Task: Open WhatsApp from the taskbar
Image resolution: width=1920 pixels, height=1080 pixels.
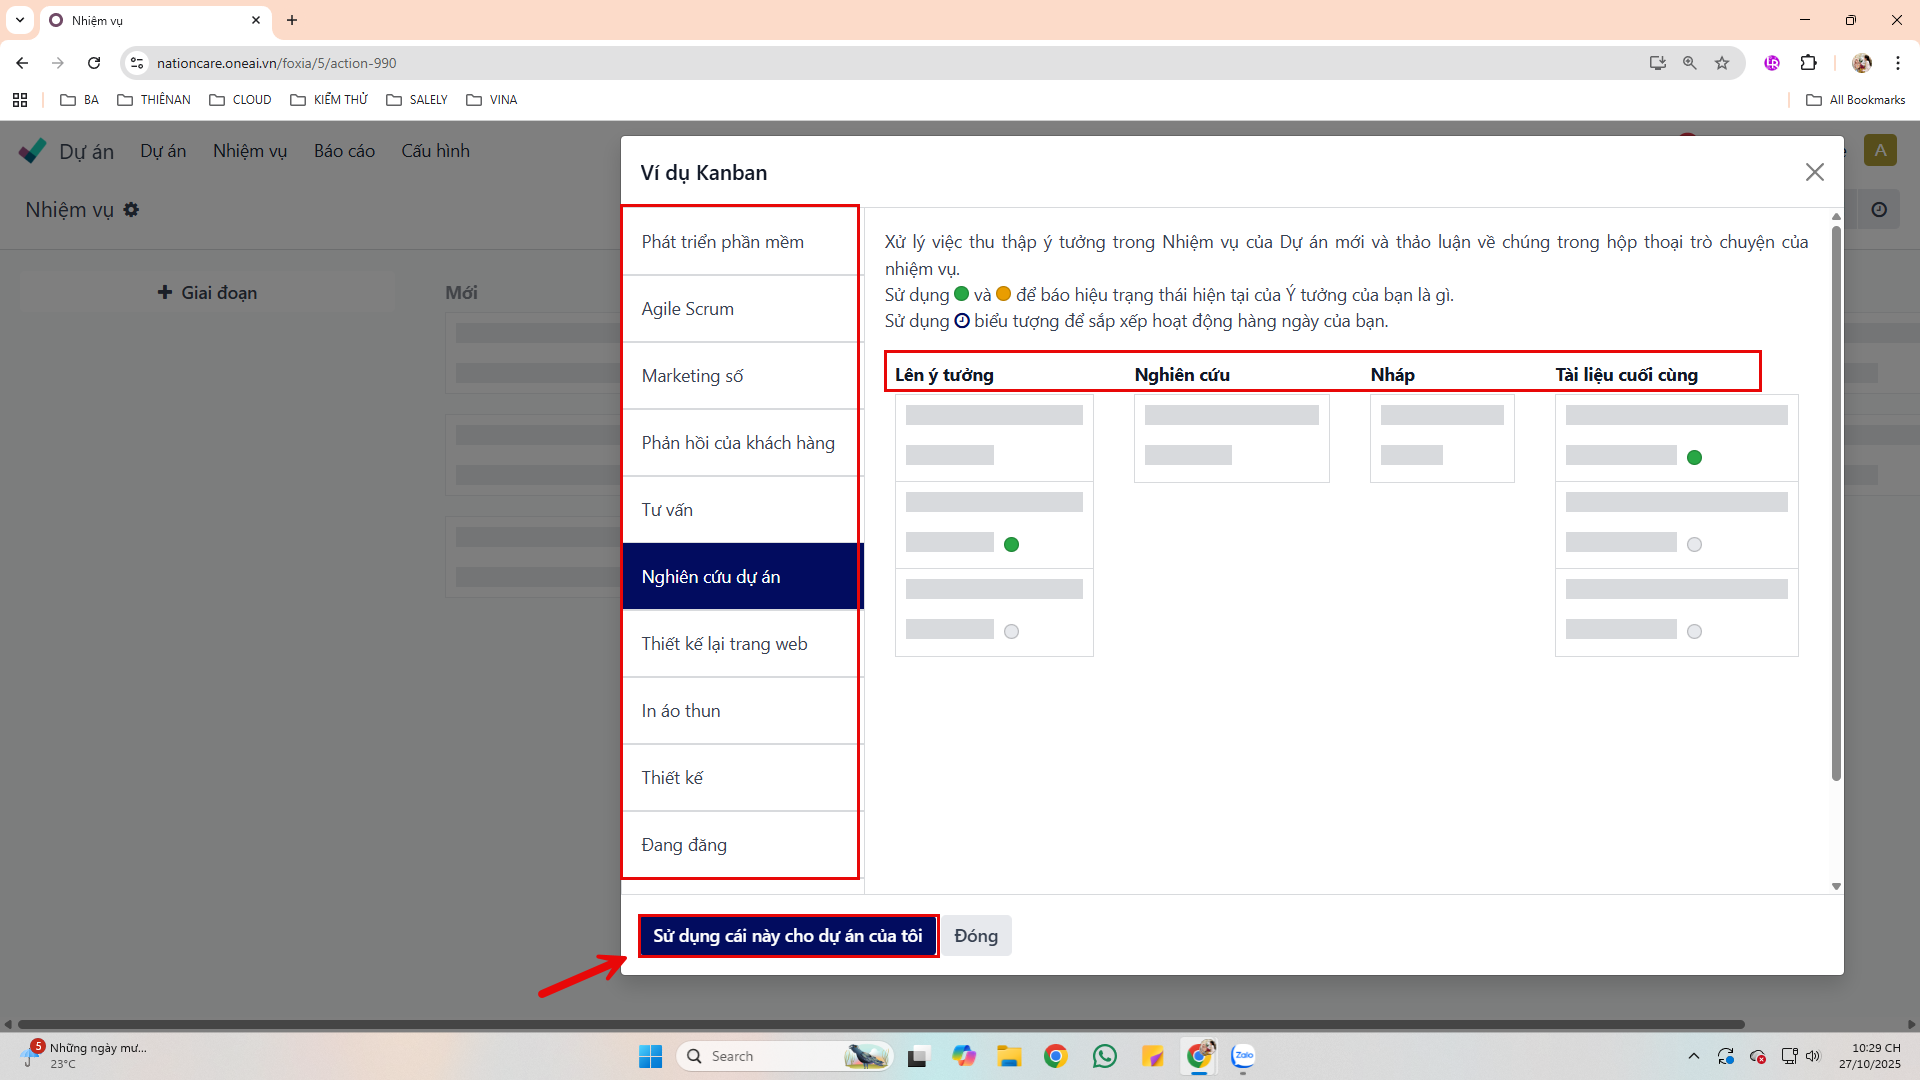Action: coord(1104,1056)
